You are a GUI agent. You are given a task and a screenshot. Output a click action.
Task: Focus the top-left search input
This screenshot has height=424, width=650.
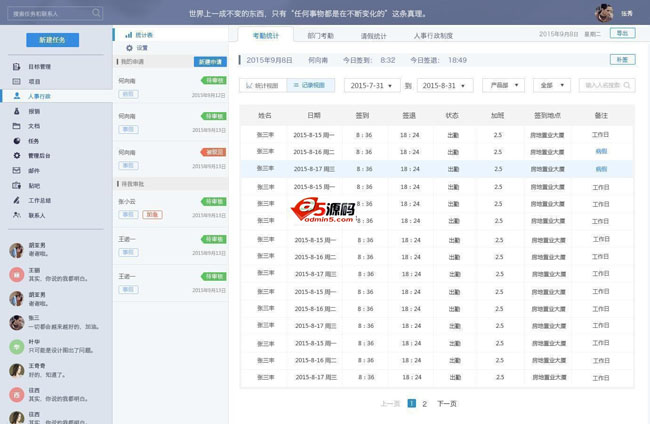(x=55, y=13)
